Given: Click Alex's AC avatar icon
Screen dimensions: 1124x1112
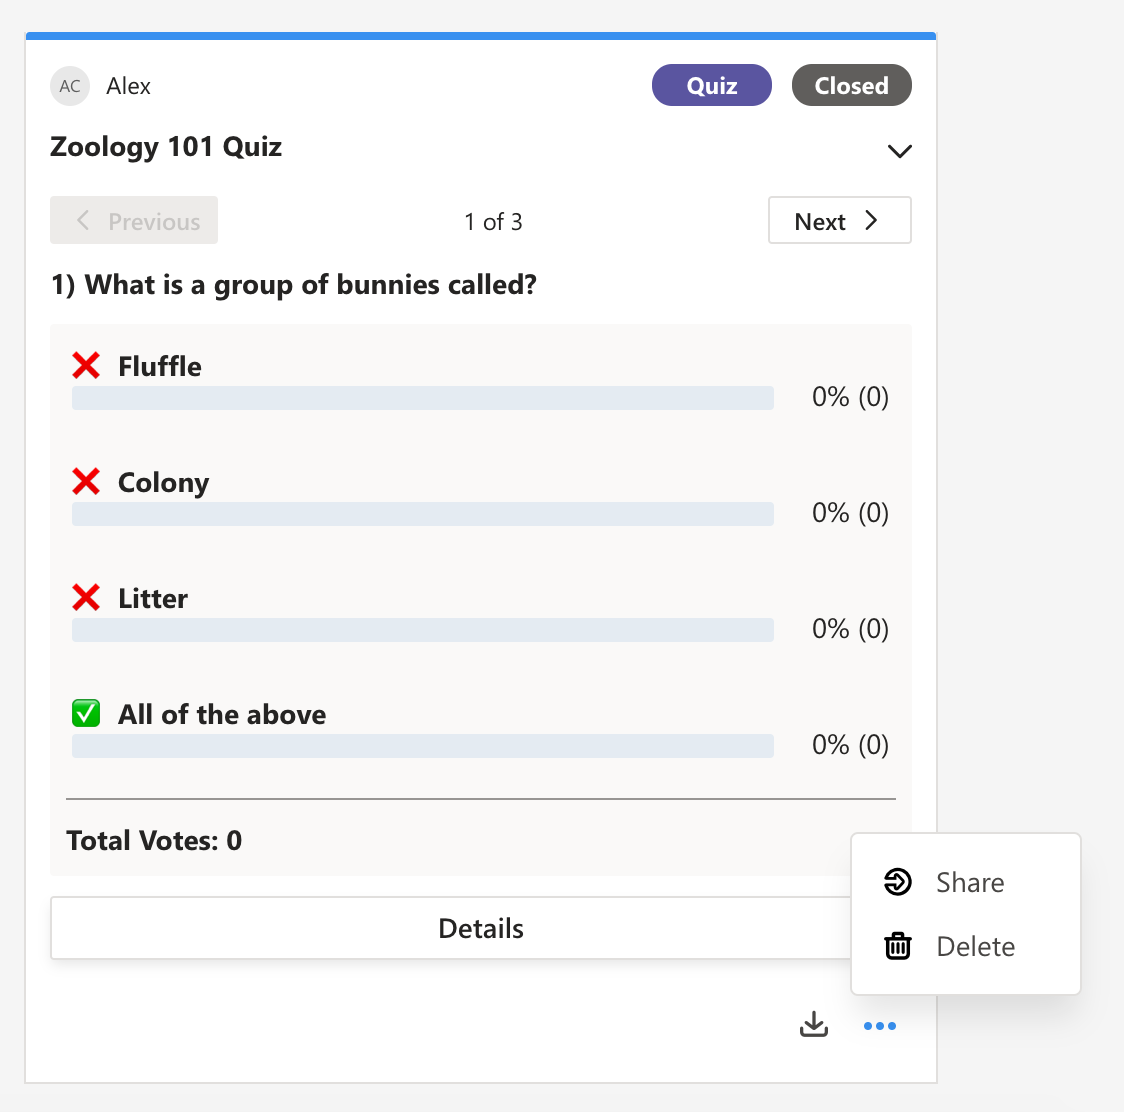Looking at the screenshot, I should point(70,86).
